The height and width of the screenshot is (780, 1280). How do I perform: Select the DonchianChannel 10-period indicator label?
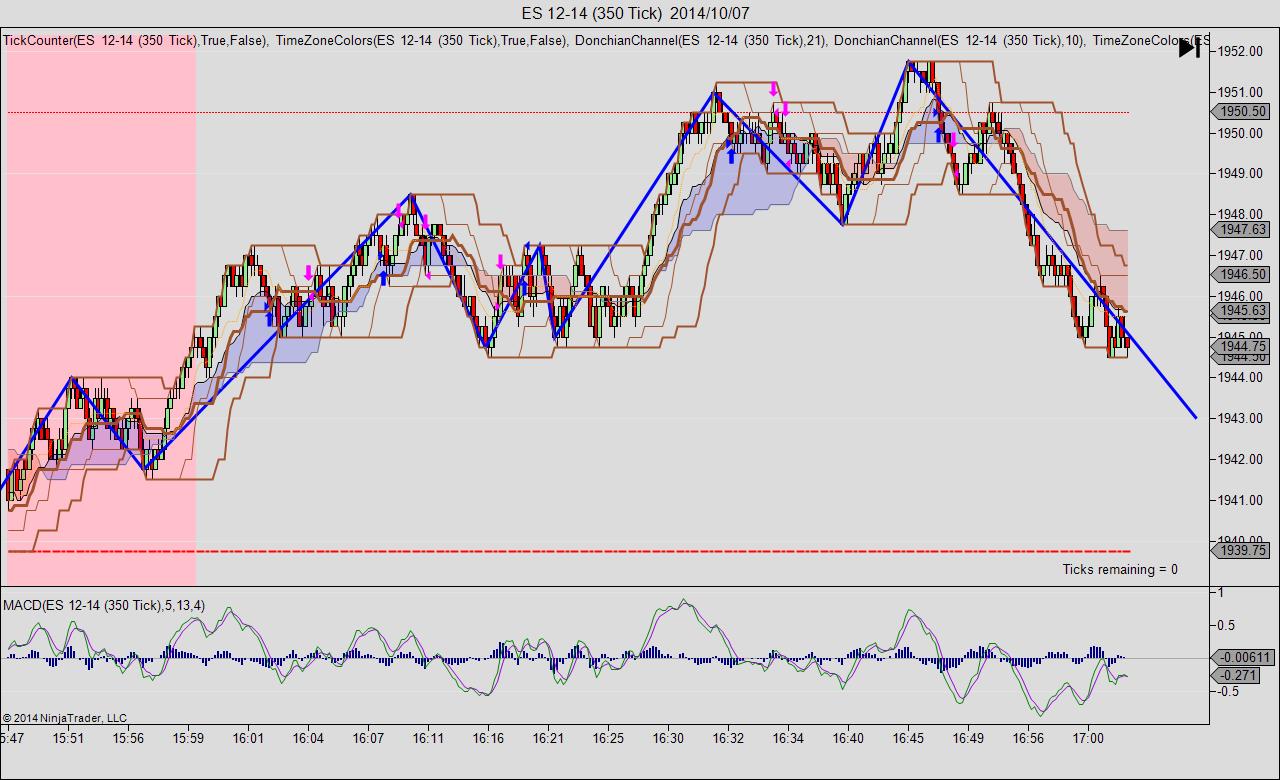[959, 41]
